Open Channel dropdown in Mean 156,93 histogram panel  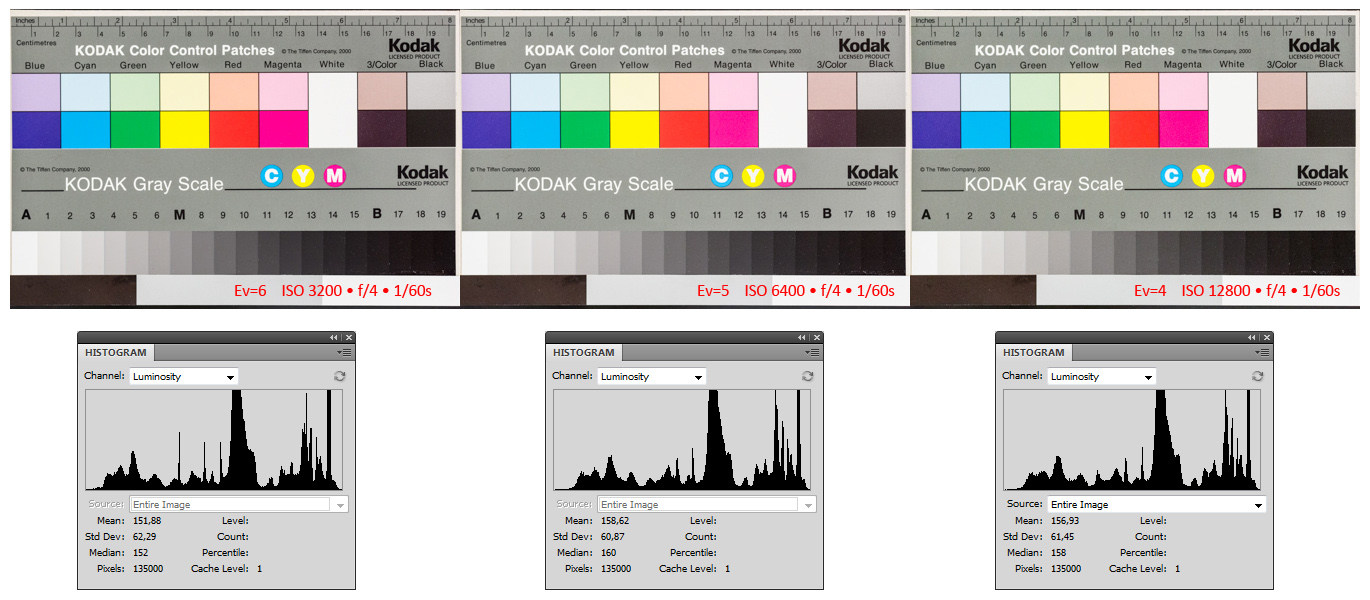[1102, 377]
